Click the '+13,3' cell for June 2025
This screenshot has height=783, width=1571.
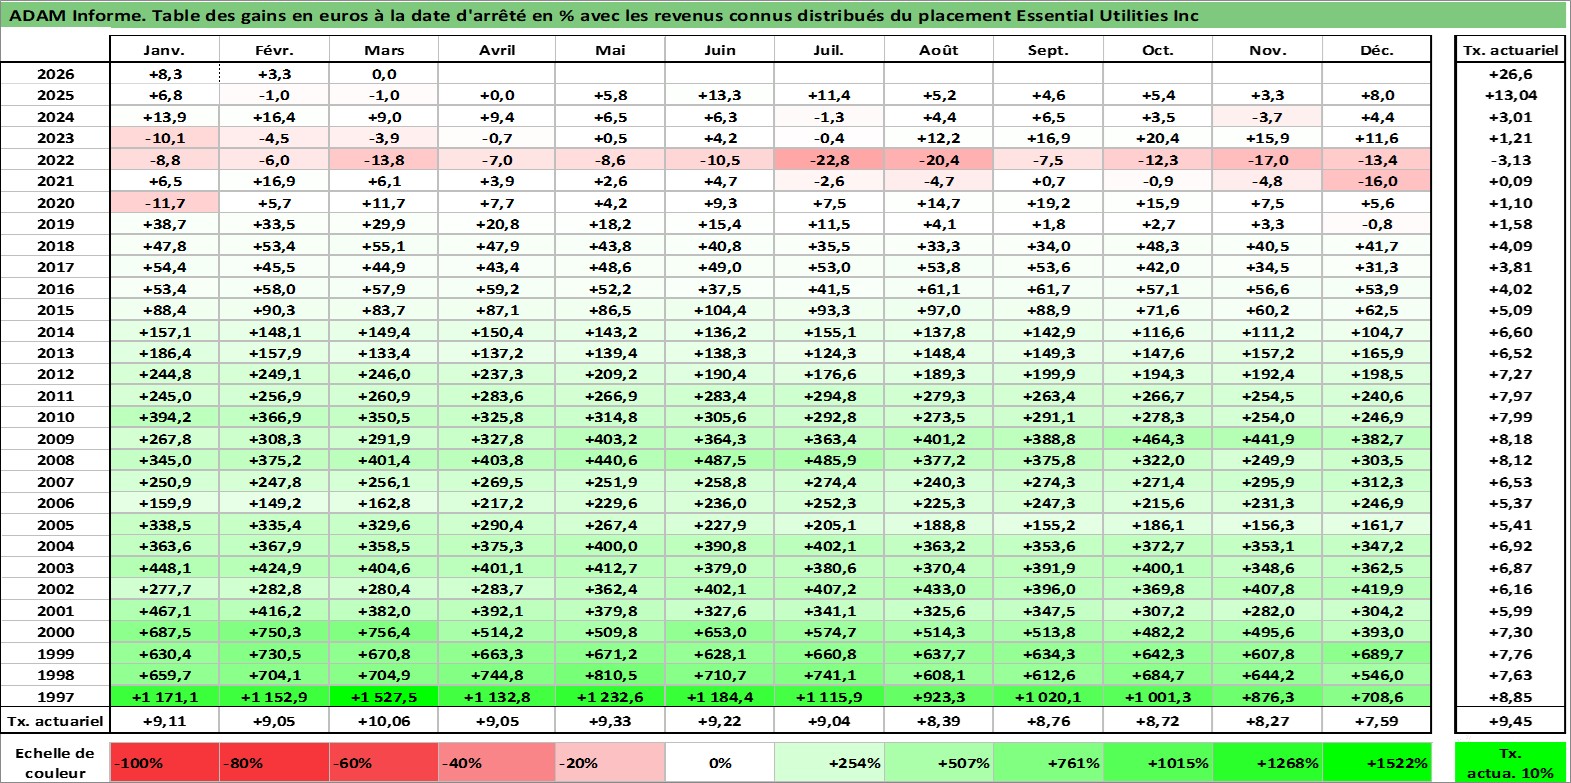click(720, 95)
